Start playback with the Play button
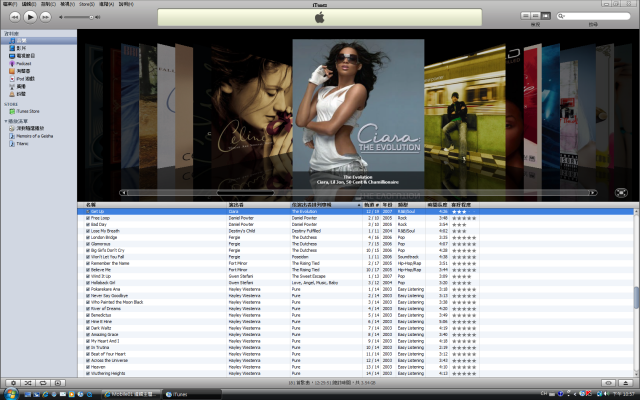 point(30,17)
